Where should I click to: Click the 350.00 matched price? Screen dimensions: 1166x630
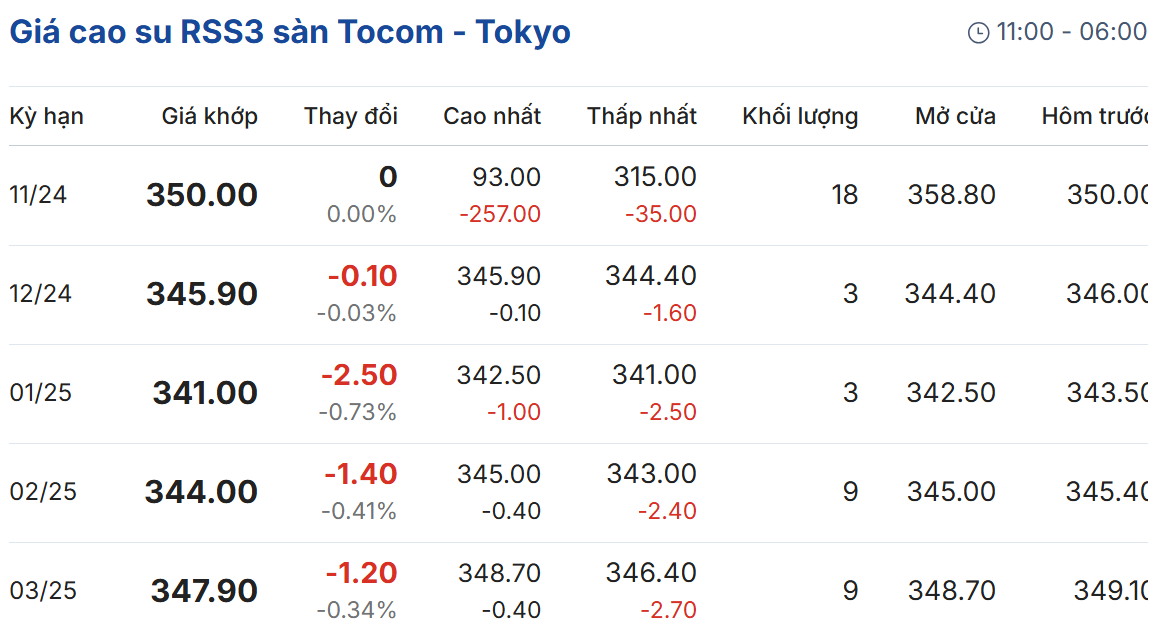(202, 195)
